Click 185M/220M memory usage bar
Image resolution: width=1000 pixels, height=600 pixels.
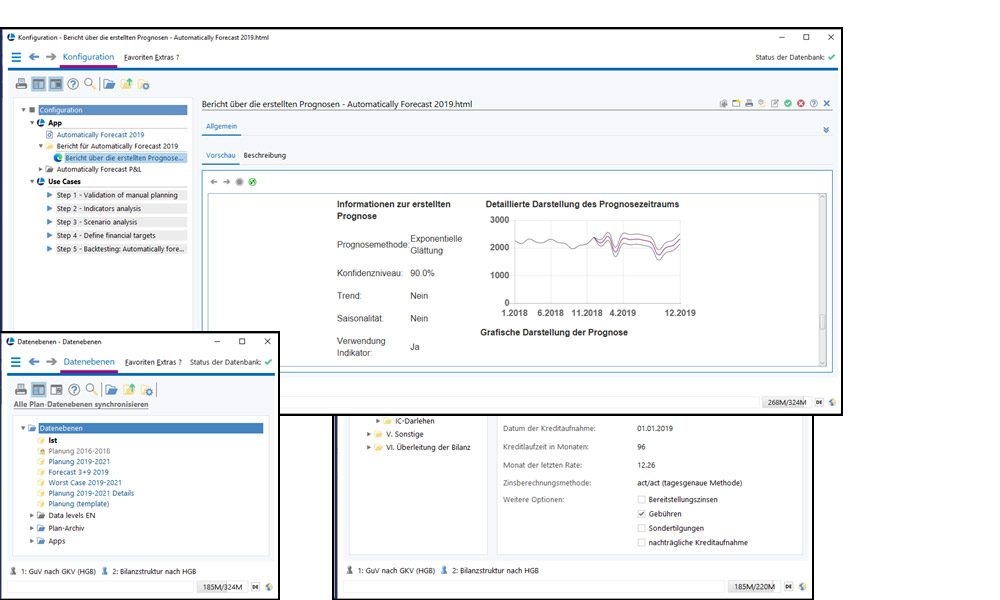[754, 586]
